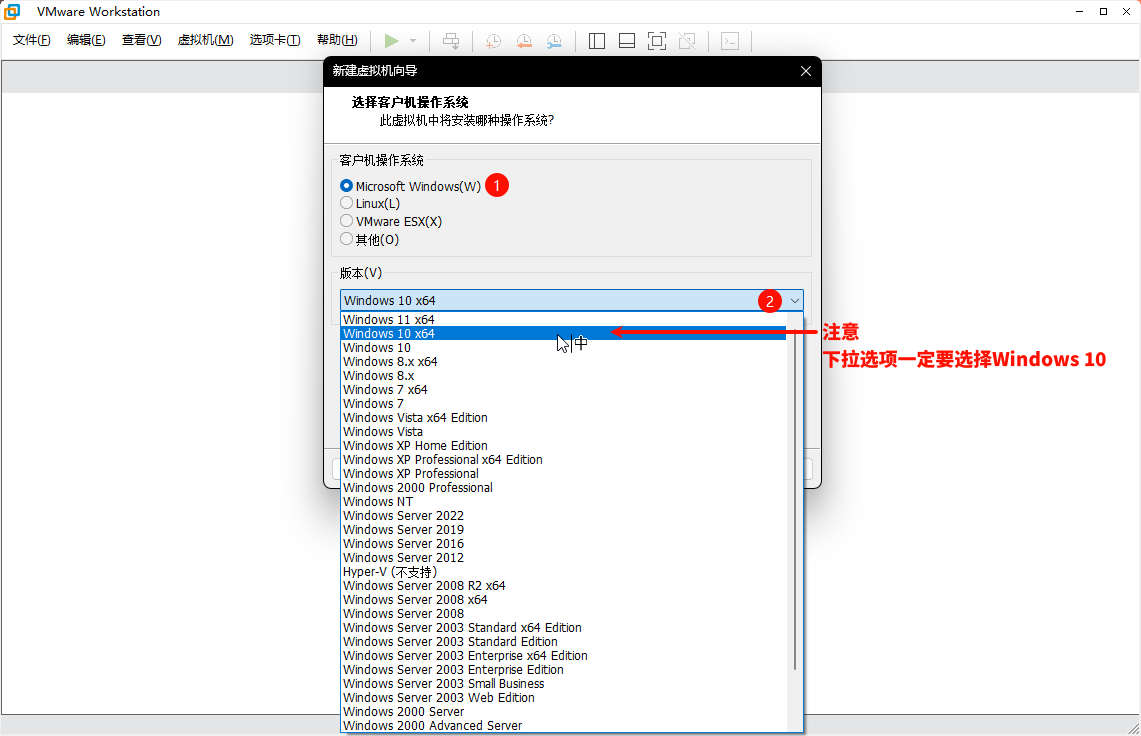
Task: Open the 帮助(H) menu
Action: click(337, 40)
